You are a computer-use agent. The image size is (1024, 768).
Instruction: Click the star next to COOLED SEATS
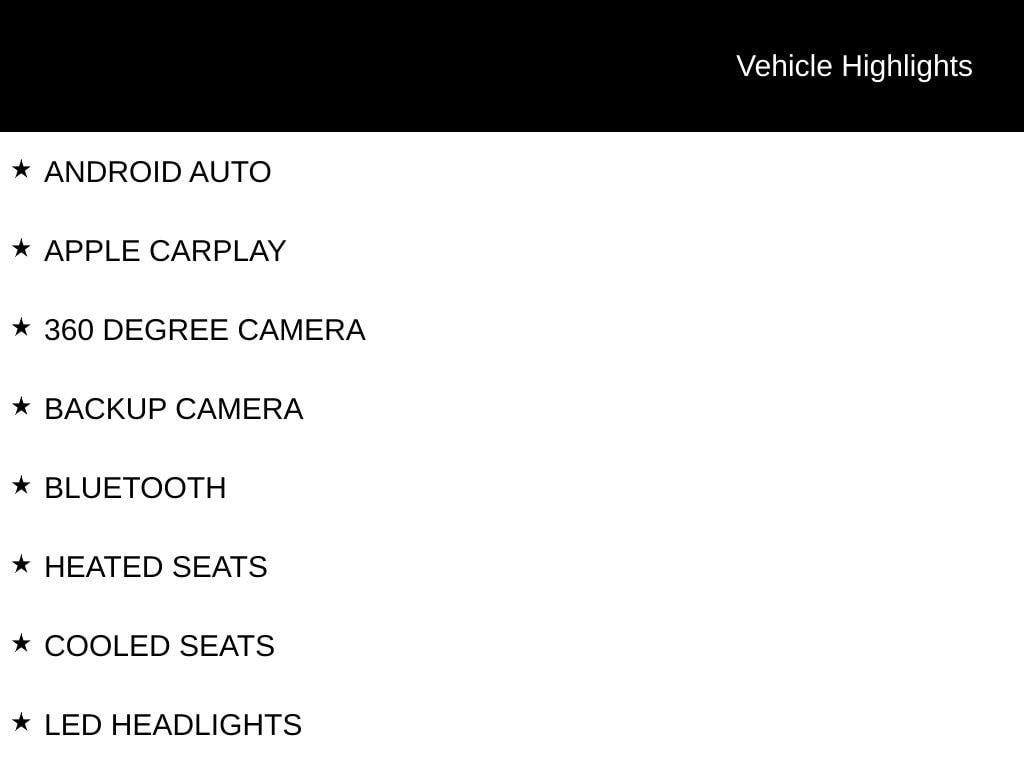(21, 644)
